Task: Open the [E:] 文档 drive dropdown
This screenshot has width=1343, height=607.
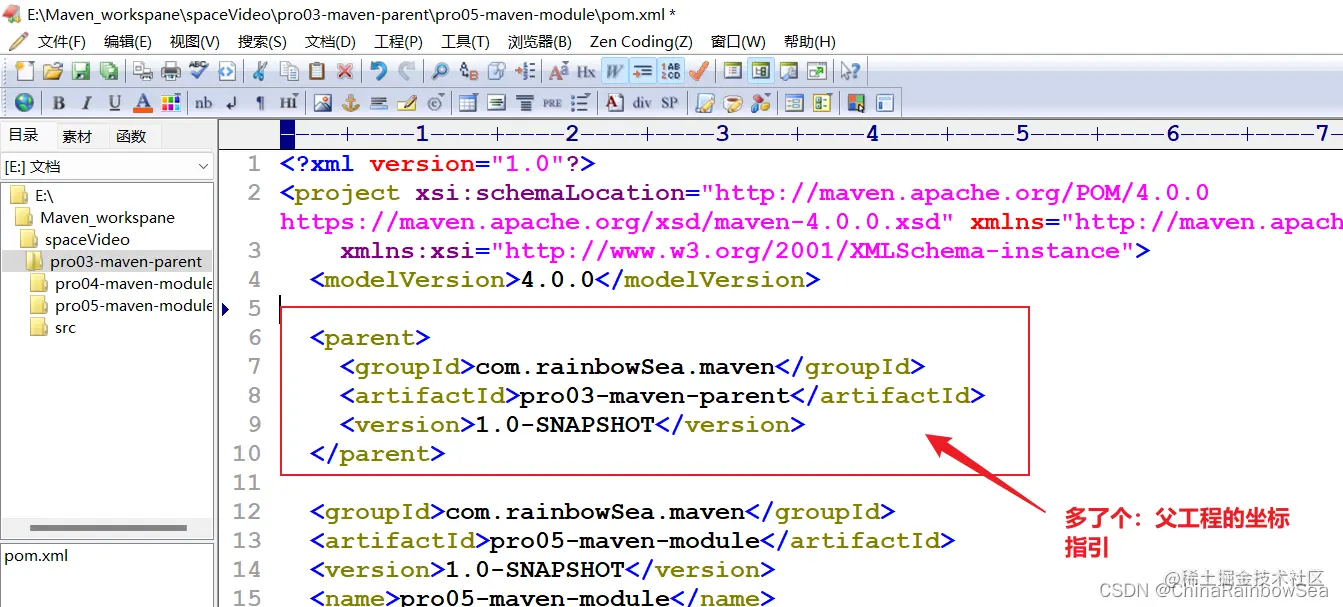Action: pos(107,166)
